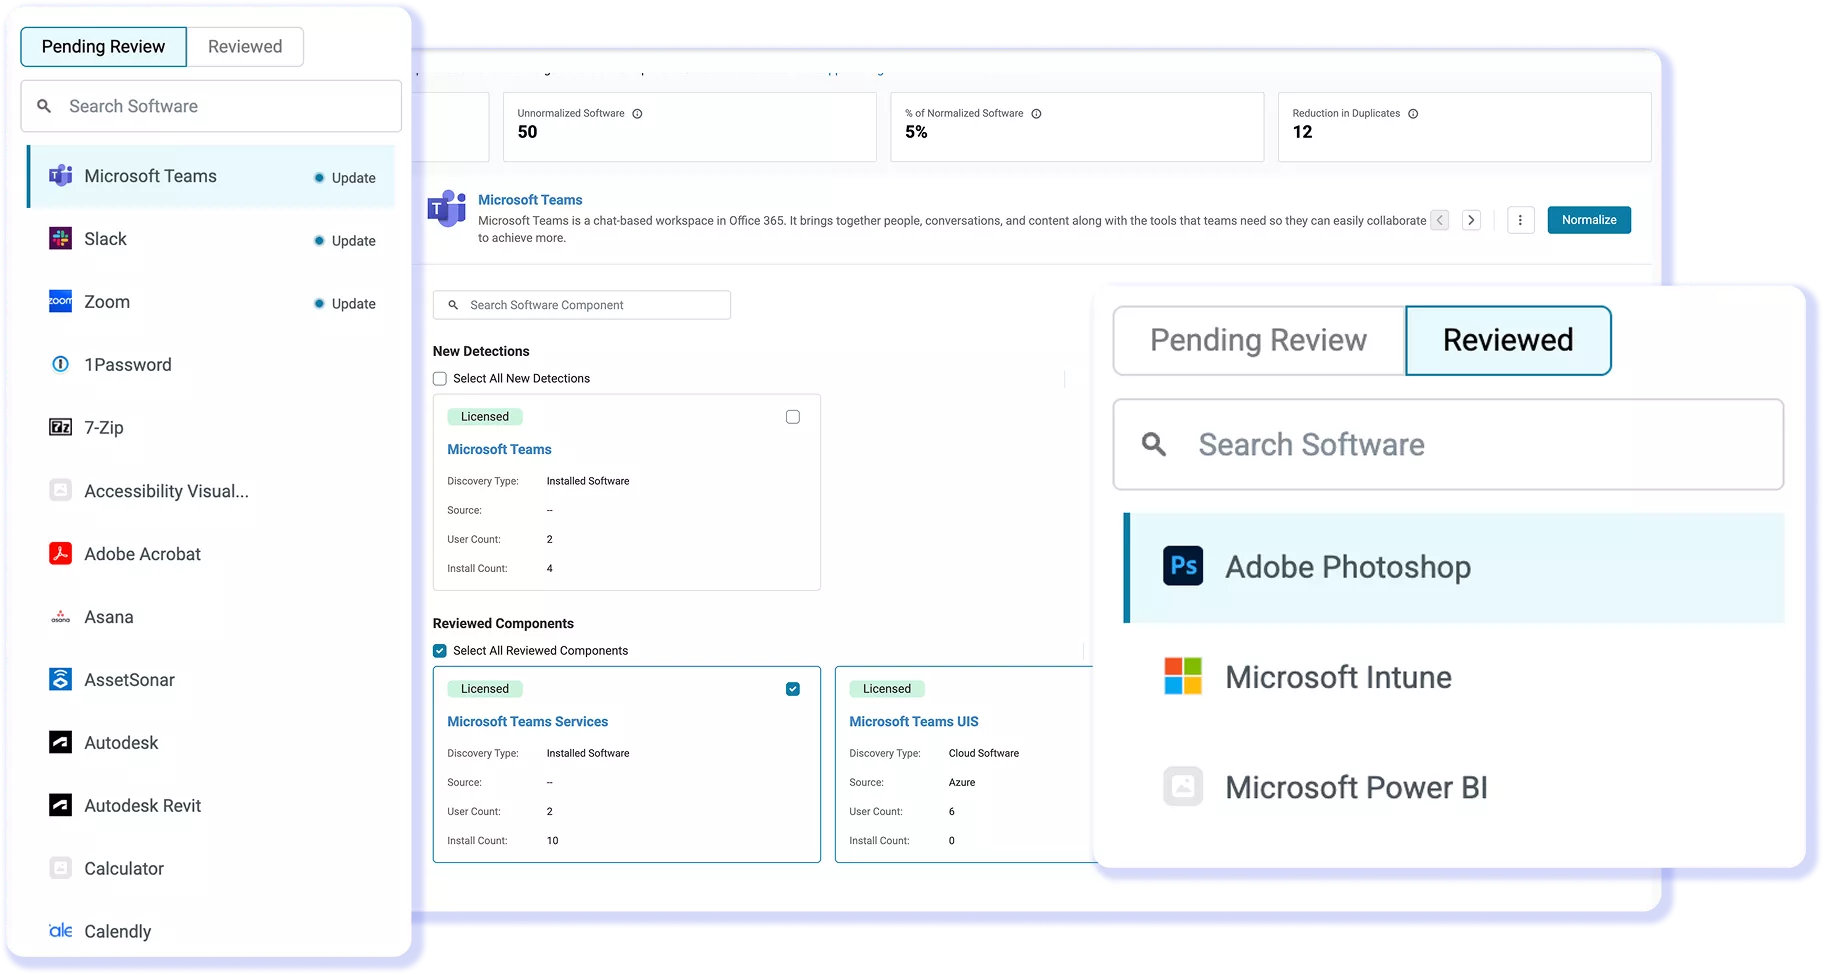Focus Search Software field in Reviewed panel
Image resolution: width=1824 pixels, height=975 pixels.
[x=1448, y=444]
